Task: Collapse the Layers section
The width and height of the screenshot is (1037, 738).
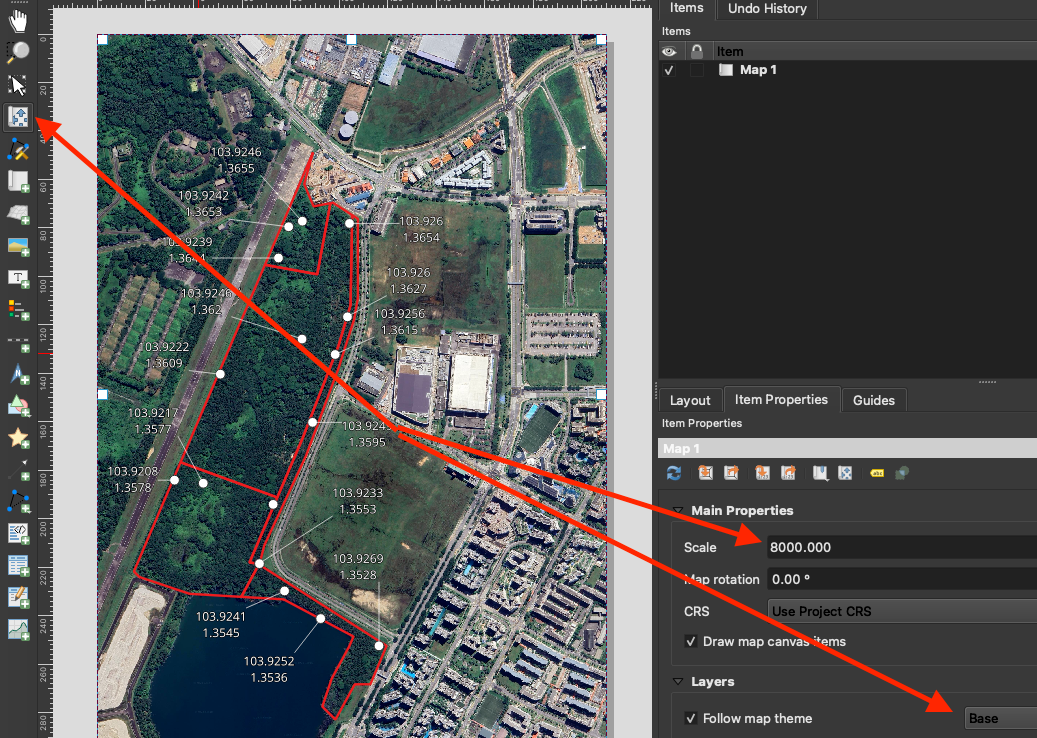Action: [679, 682]
